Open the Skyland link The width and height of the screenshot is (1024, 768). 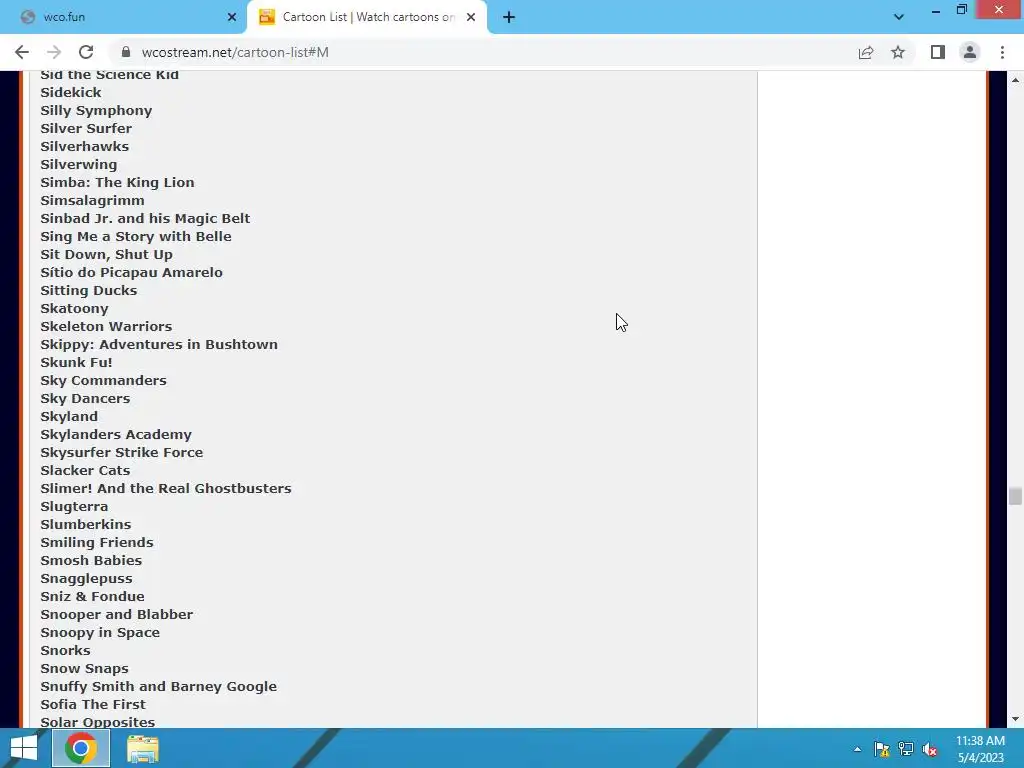click(x=69, y=417)
